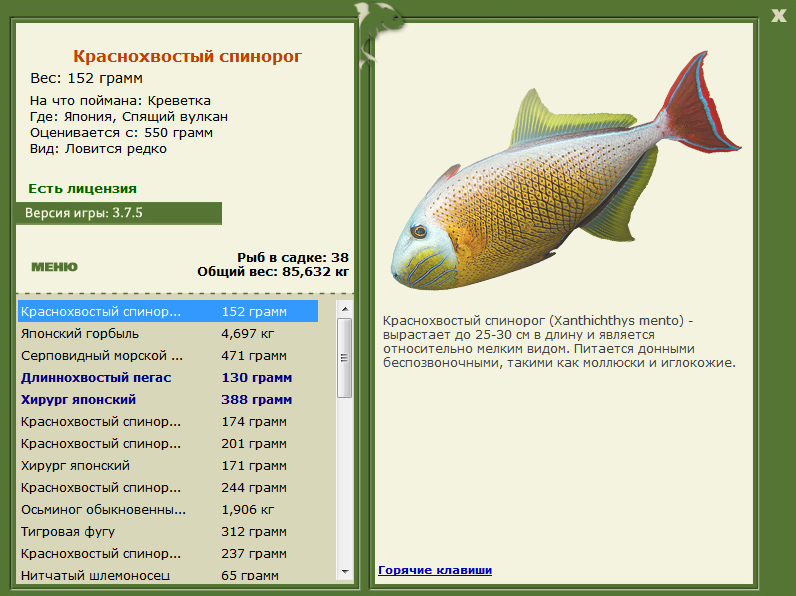Click the Оценивается с: 550 грамм line
Image resolution: width=796 pixels, height=596 pixels.
pos(121,133)
